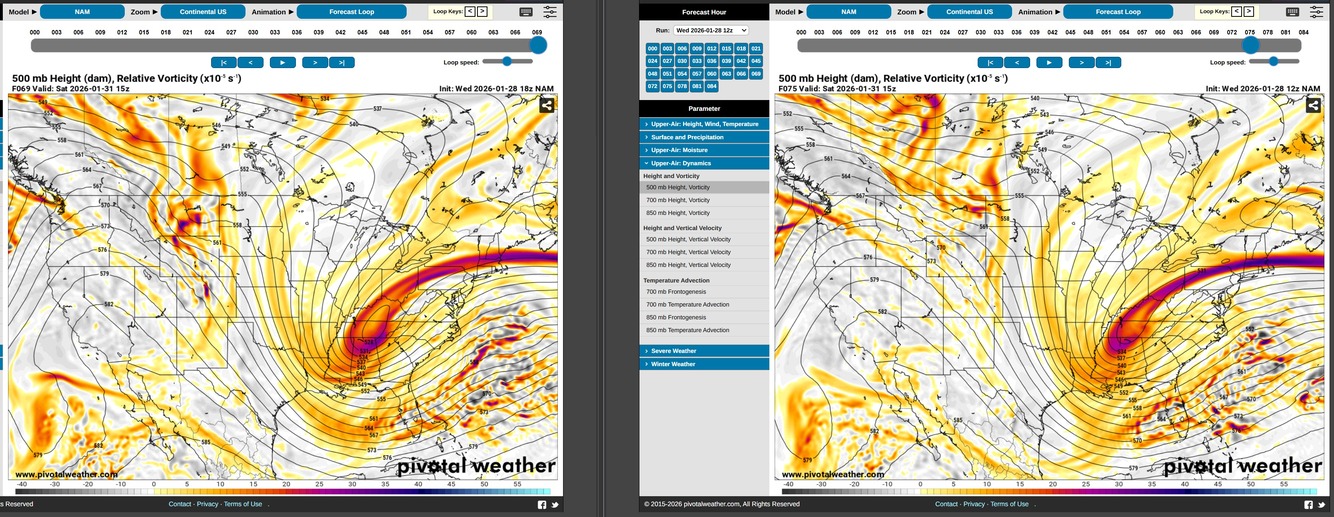Adjust the Loop speed slider in the right window
1334x517 pixels.
1272,62
